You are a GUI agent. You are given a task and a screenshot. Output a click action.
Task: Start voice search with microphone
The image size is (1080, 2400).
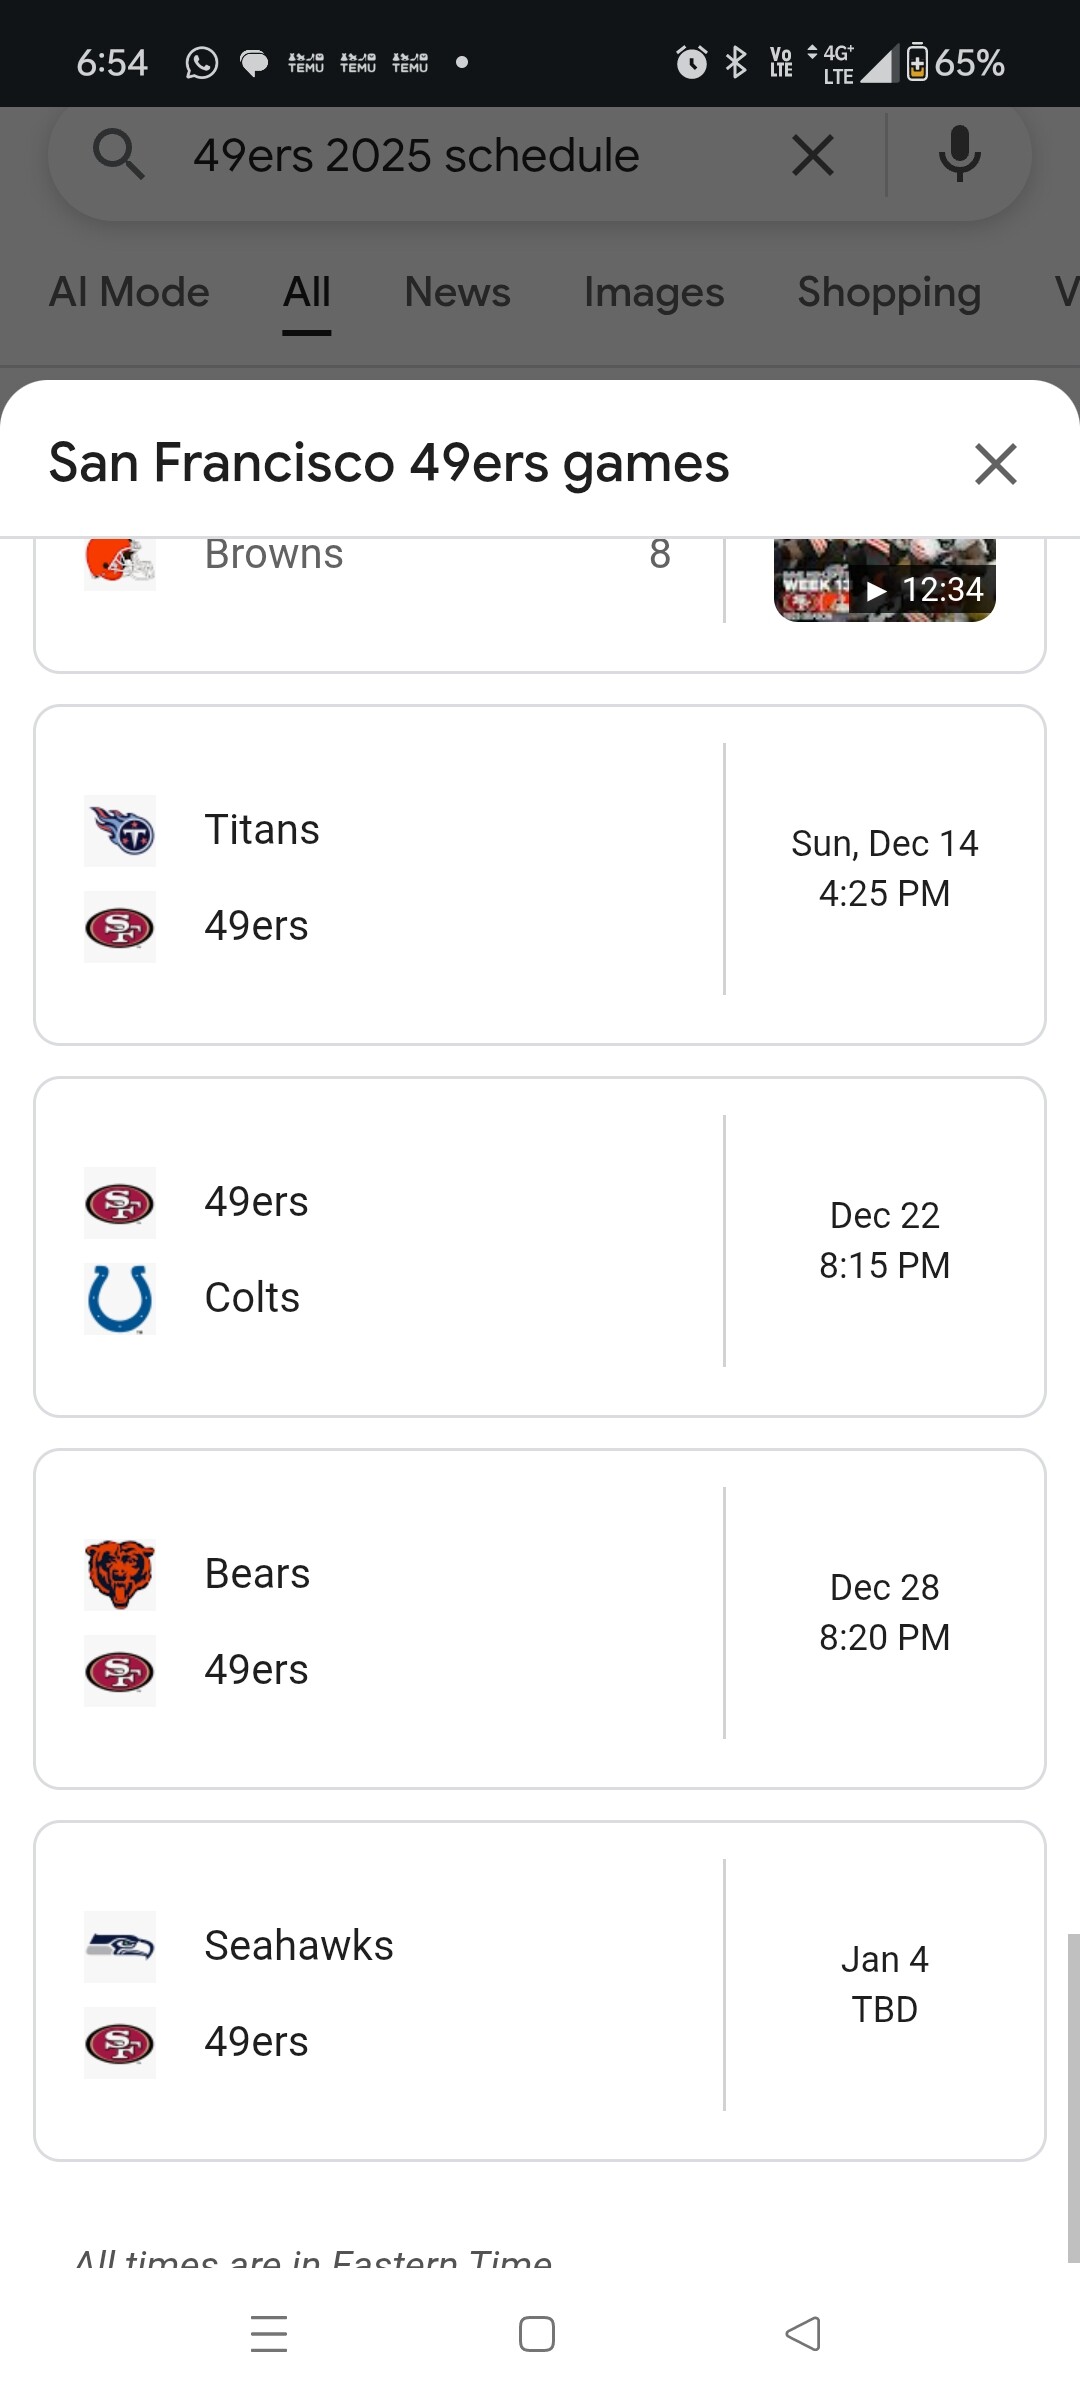[959, 156]
